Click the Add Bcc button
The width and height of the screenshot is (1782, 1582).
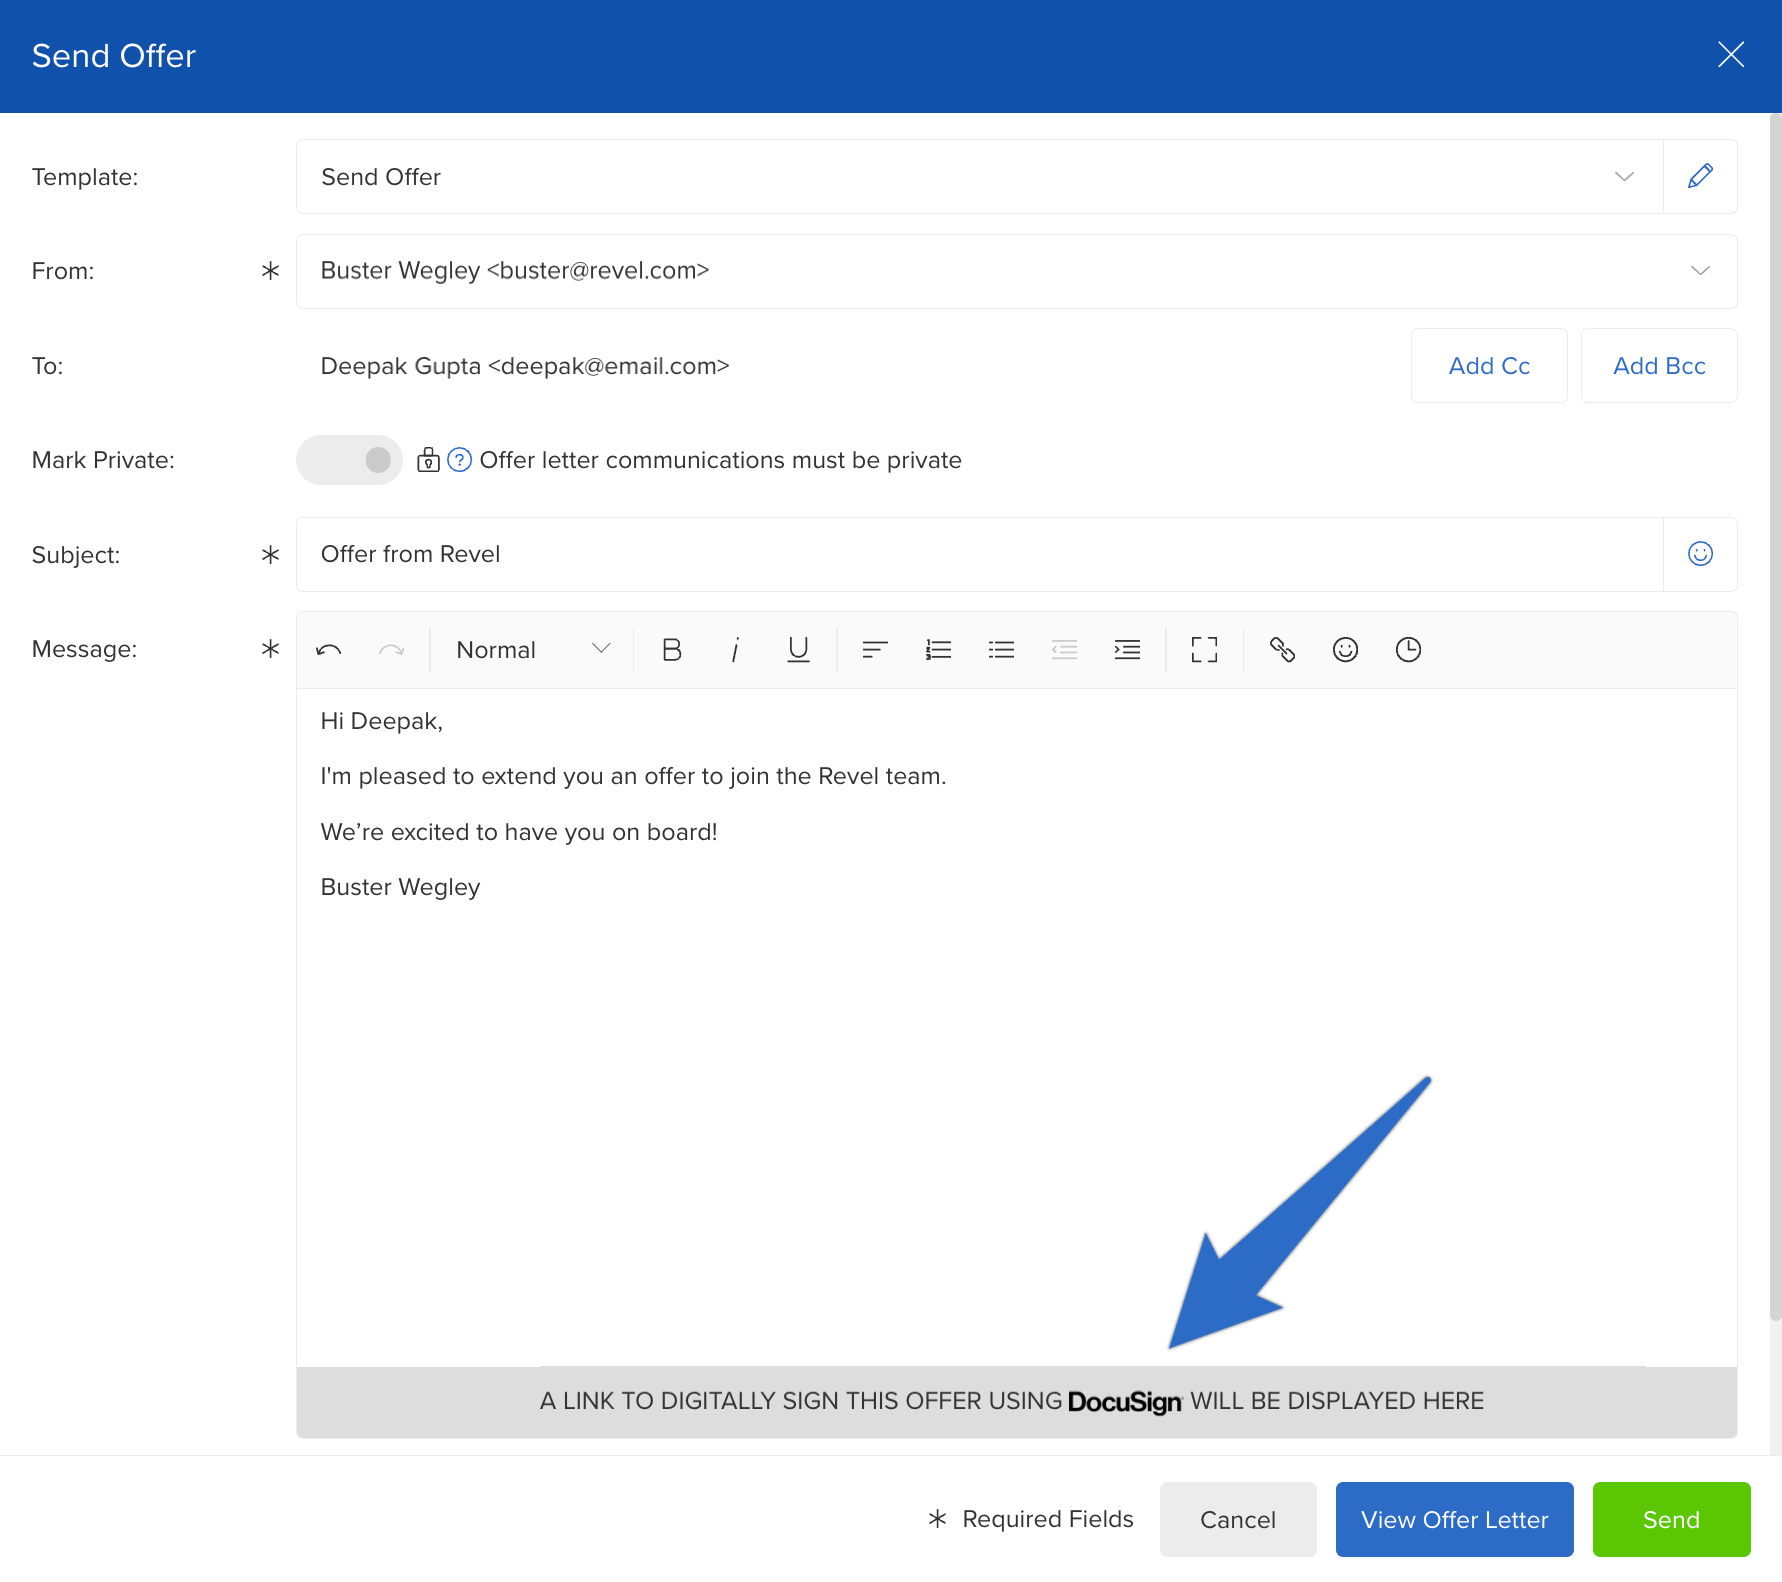pyautogui.click(x=1659, y=366)
